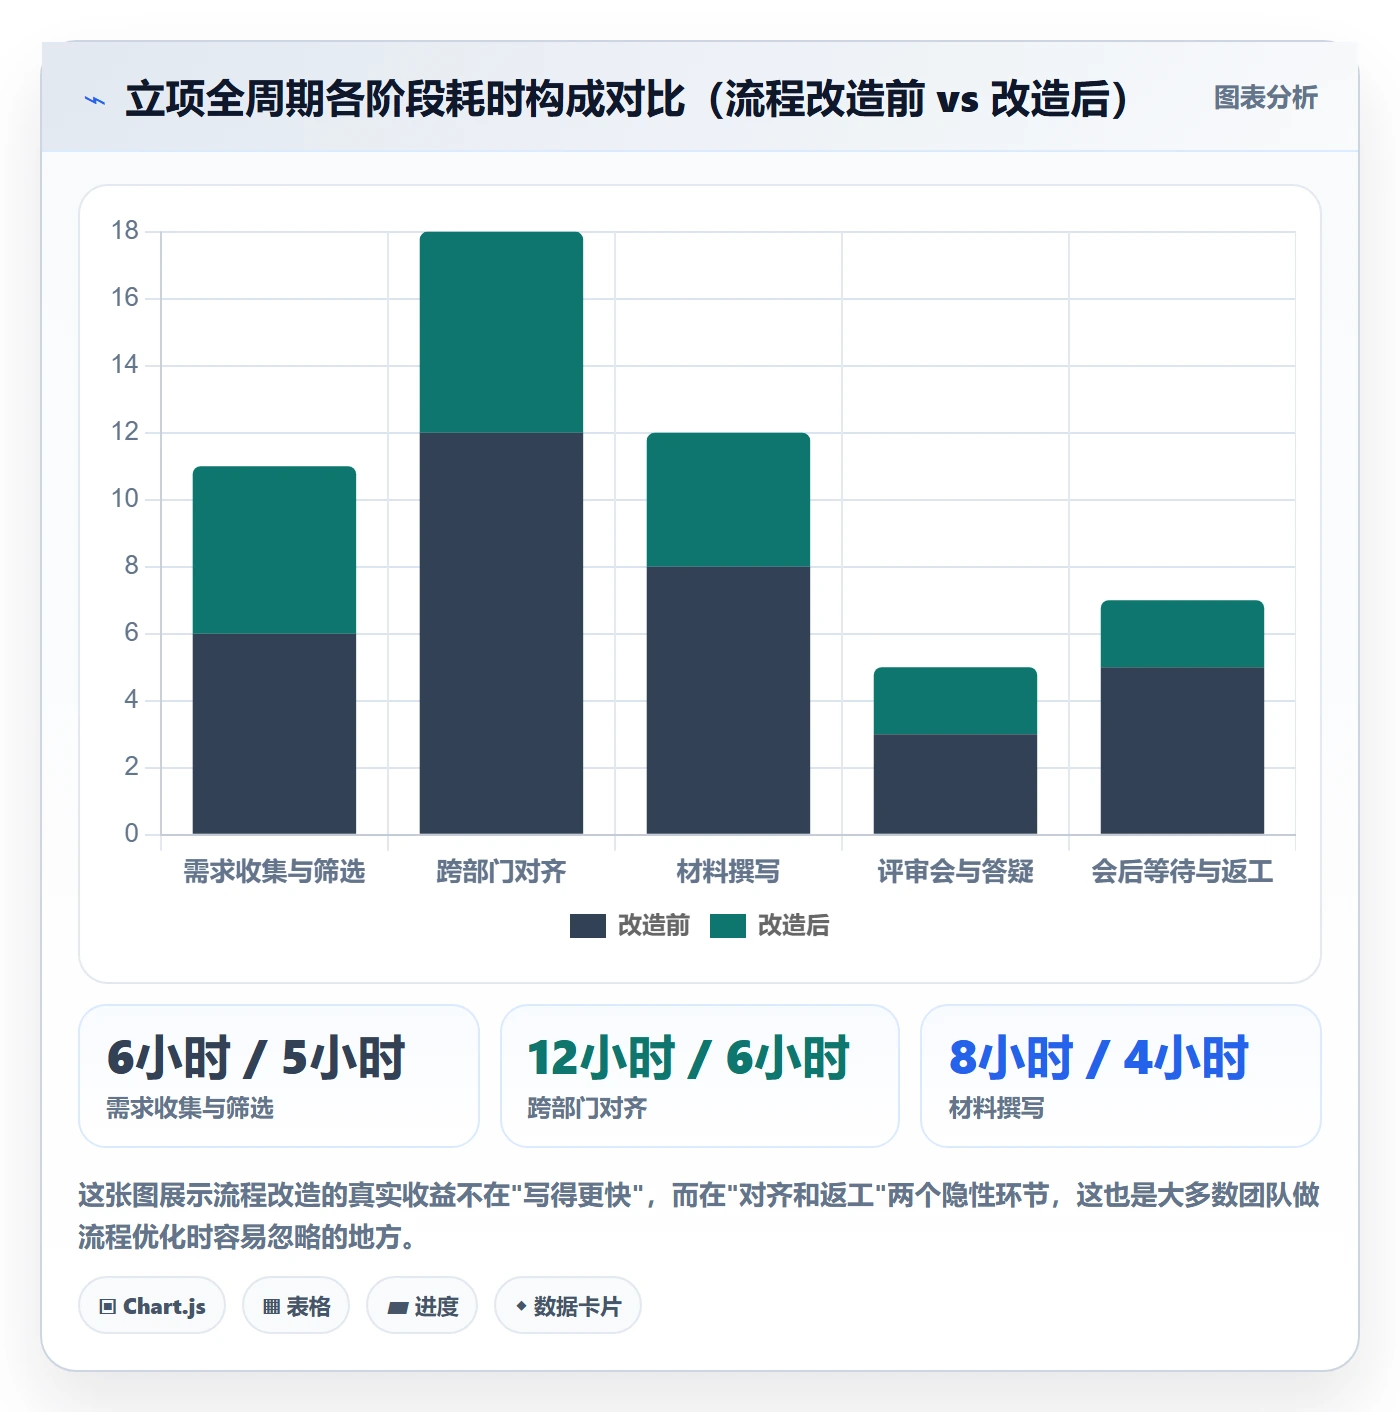1400x1412 pixels.
Task: Toggle the 改造后 legend color swatch
Action: coord(728,926)
